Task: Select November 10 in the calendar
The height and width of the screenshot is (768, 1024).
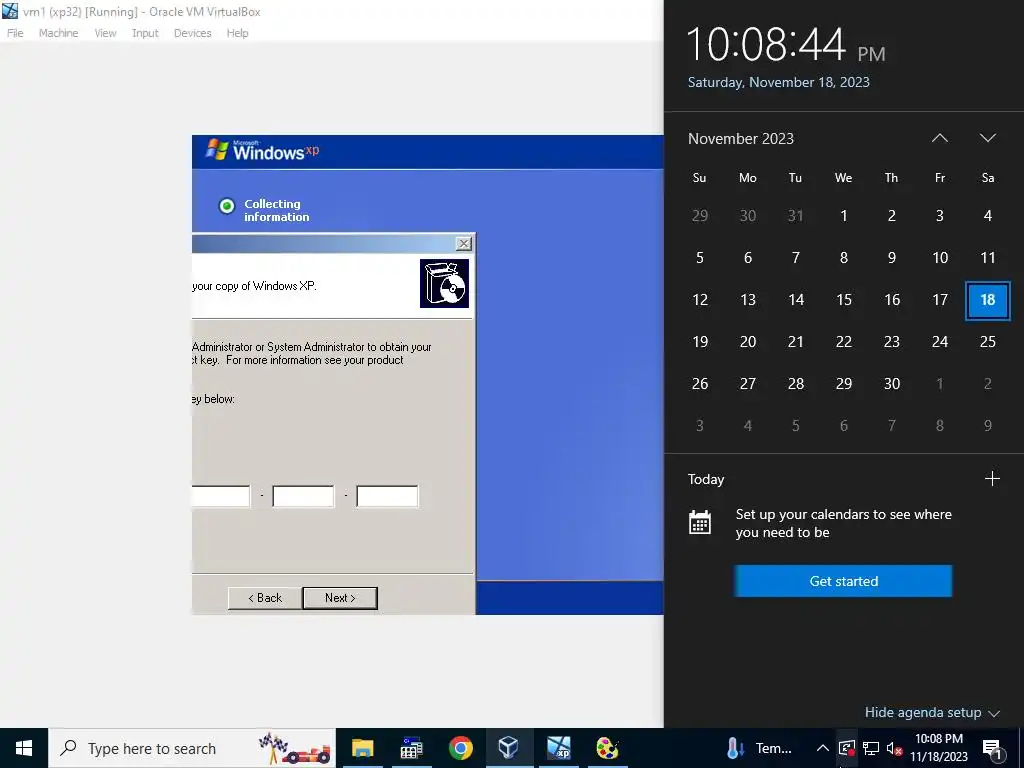Action: coord(940,258)
